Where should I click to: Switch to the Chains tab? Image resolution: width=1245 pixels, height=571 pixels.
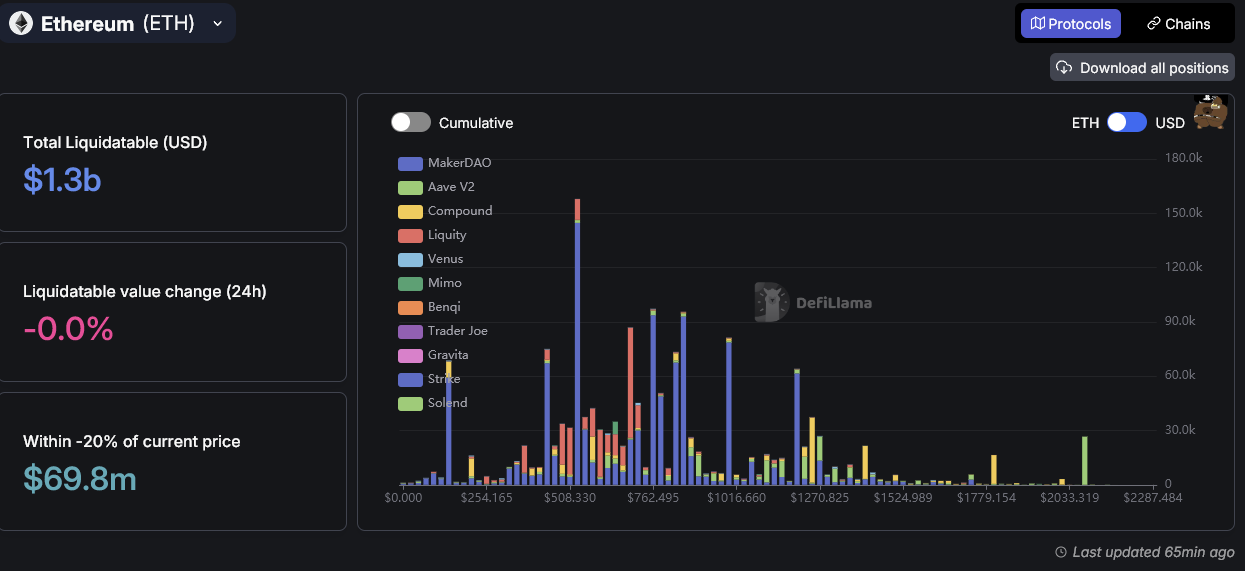1178,24
